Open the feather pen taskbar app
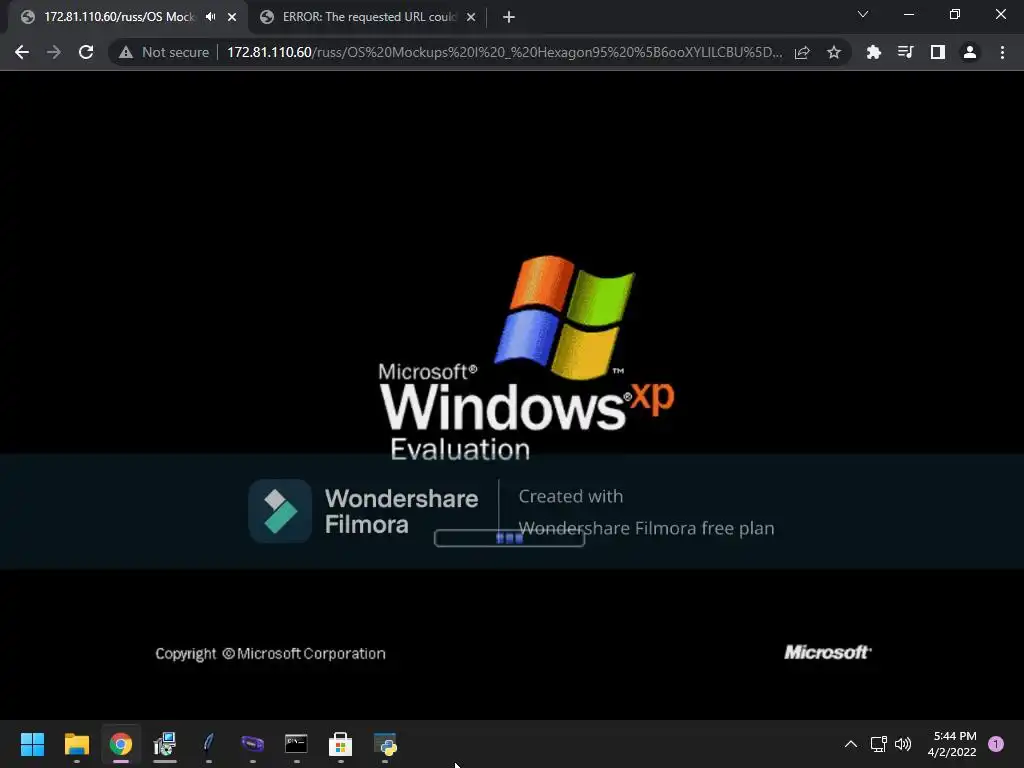 [208, 744]
